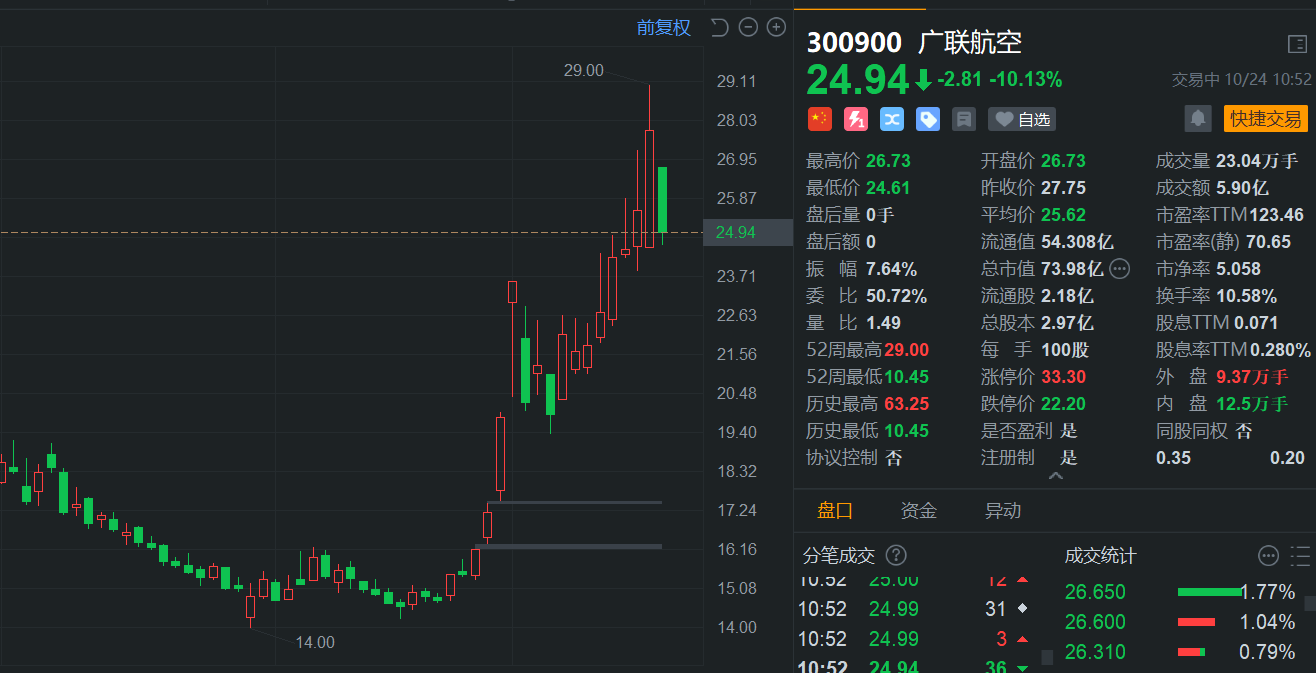1316x673 pixels.
Task: Click the blue price tag icon
Action: point(928,119)
